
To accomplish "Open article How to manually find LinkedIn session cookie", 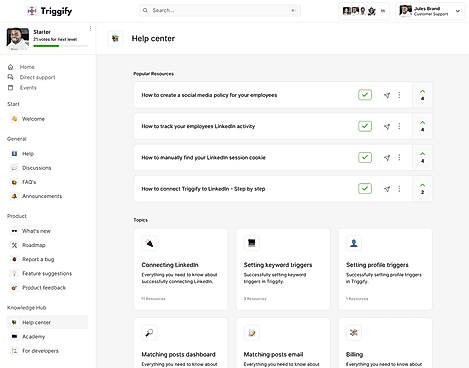I will click(x=203, y=157).
